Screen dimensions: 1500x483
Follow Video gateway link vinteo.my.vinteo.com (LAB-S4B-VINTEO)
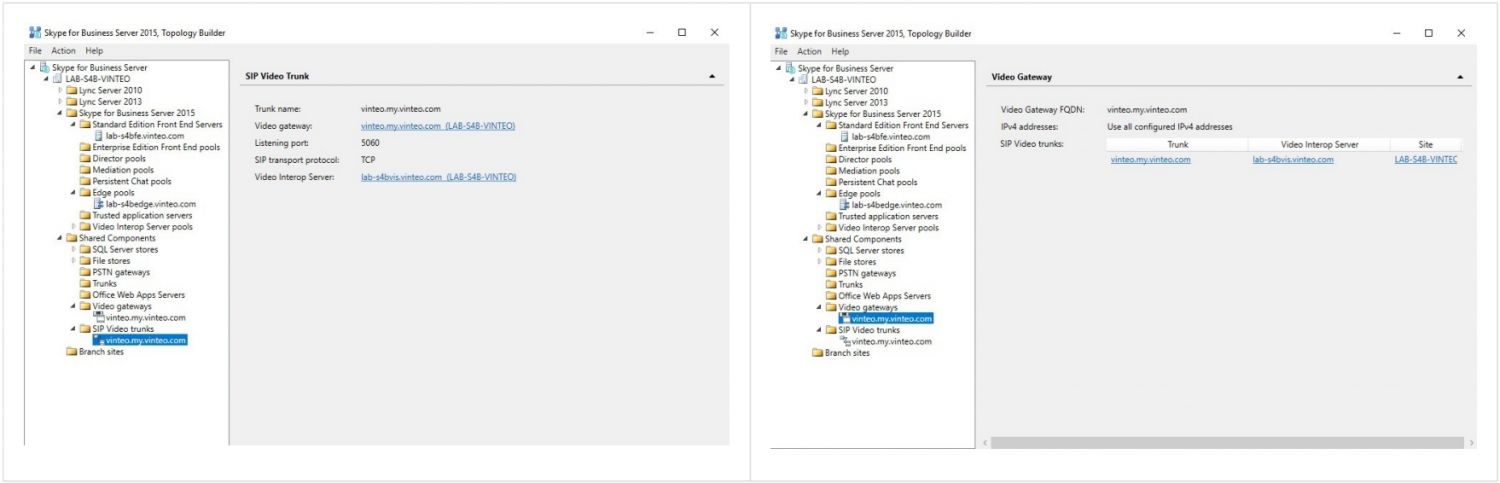[x=438, y=126]
